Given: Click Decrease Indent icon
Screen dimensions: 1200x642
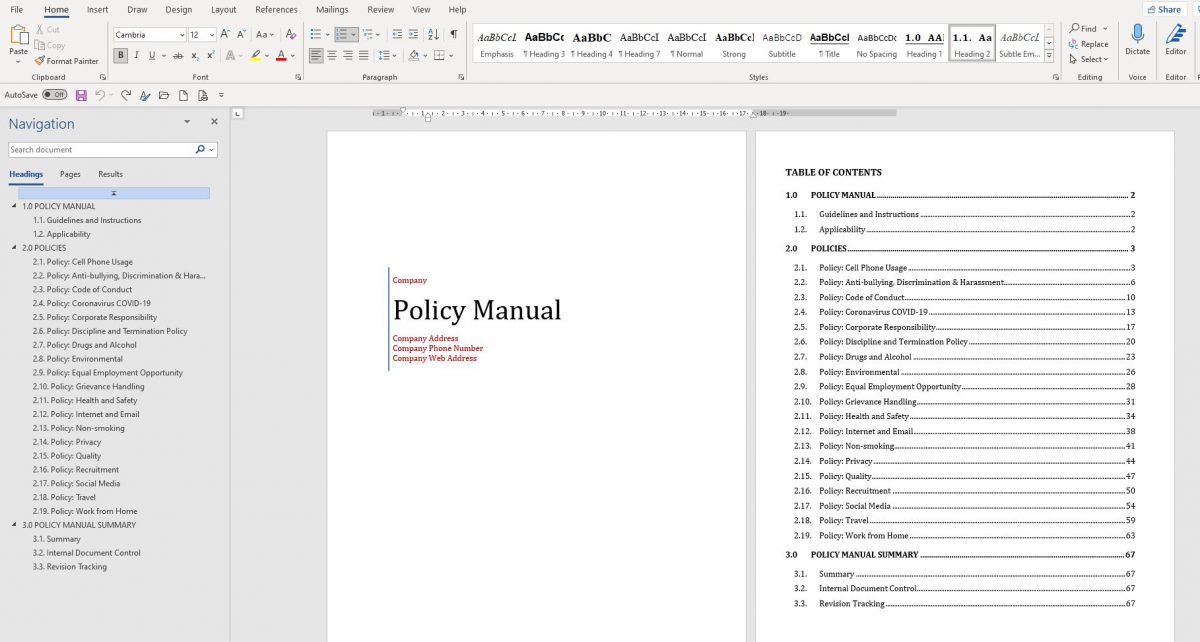Looking at the screenshot, I should (397, 35).
